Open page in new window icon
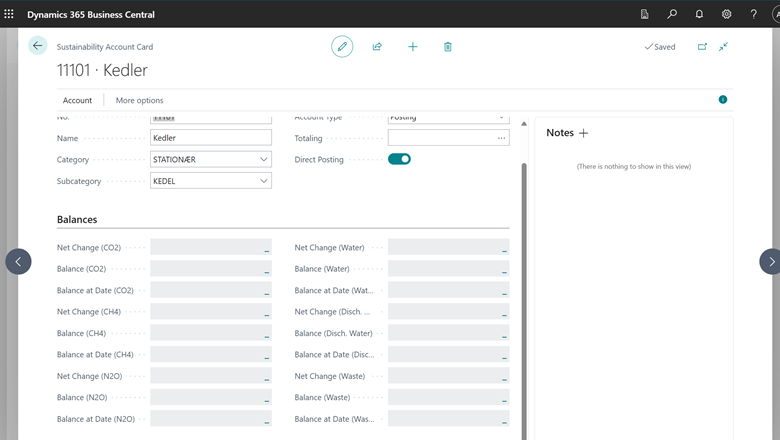 click(x=702, y=47)
